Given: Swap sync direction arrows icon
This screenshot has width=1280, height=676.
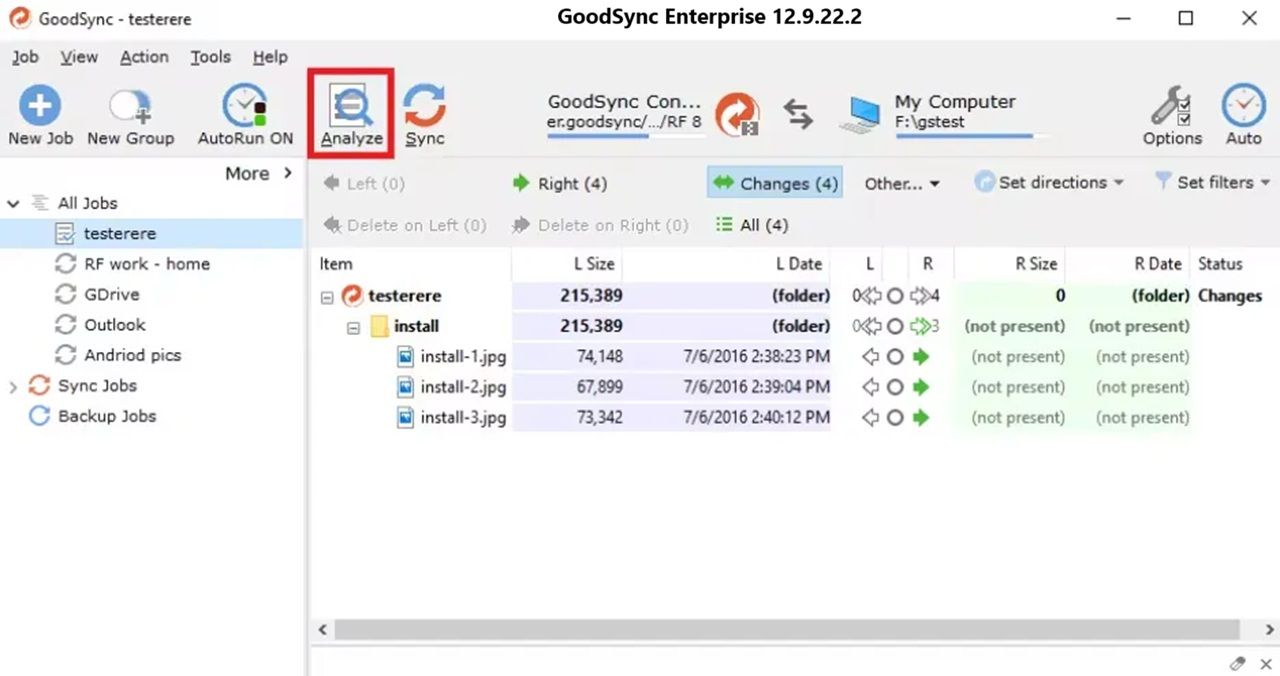Looking at the screenshot, I should pos(798,113).
